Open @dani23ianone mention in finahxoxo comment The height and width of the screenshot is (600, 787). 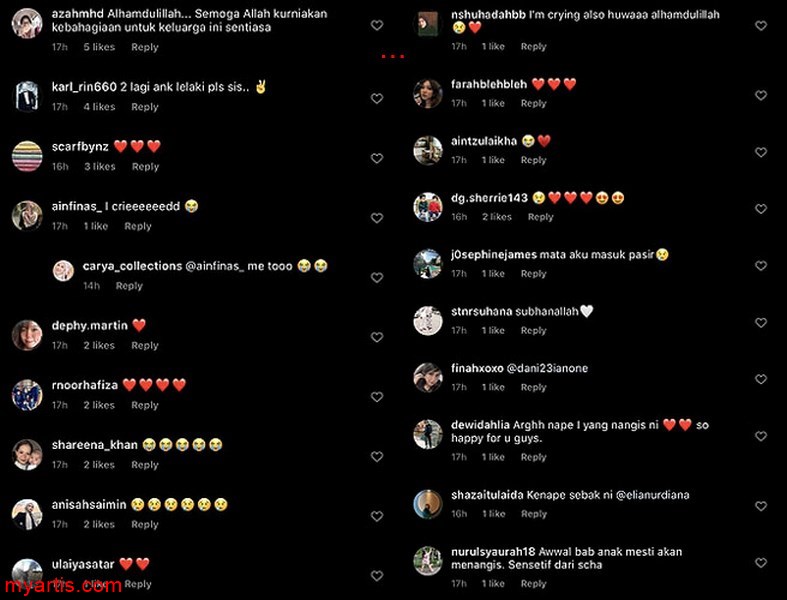click(547, 368)
